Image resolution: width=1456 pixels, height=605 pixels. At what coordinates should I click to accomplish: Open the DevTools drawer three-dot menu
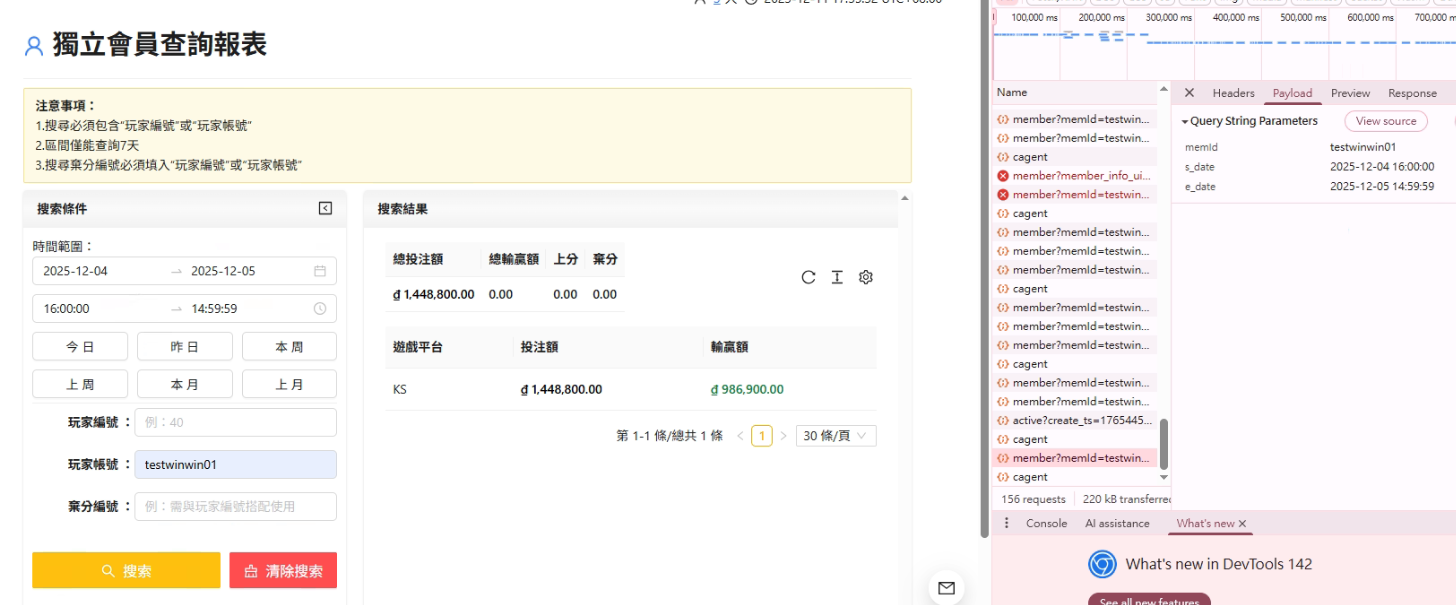click(1006, 523)
